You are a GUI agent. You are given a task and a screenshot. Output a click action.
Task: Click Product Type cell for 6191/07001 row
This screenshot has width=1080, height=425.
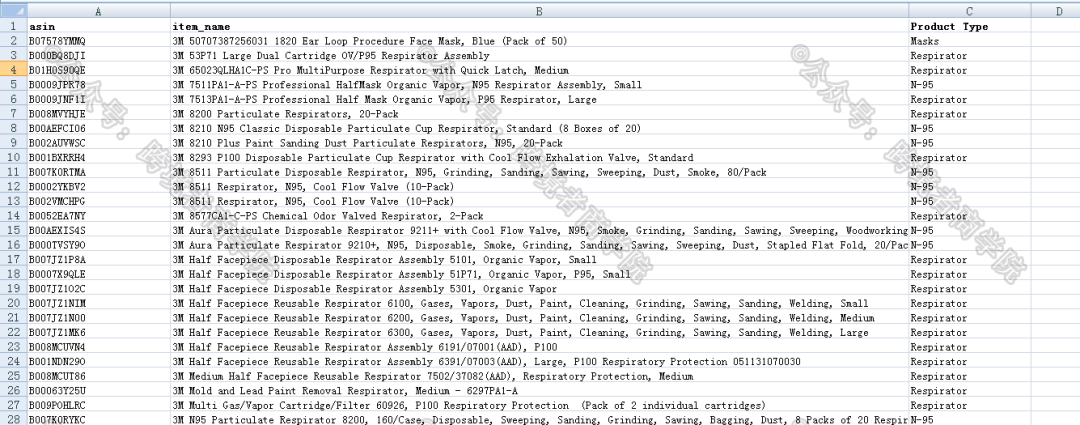[970, 347]
